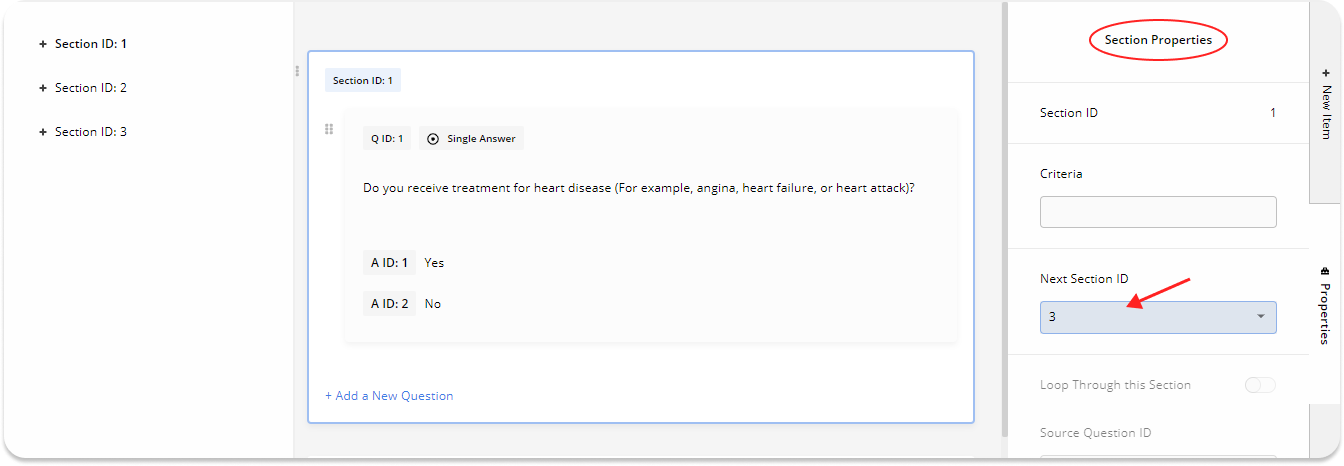
Task: Click the lock icon on Properties tab
Action: (1326, 271)
